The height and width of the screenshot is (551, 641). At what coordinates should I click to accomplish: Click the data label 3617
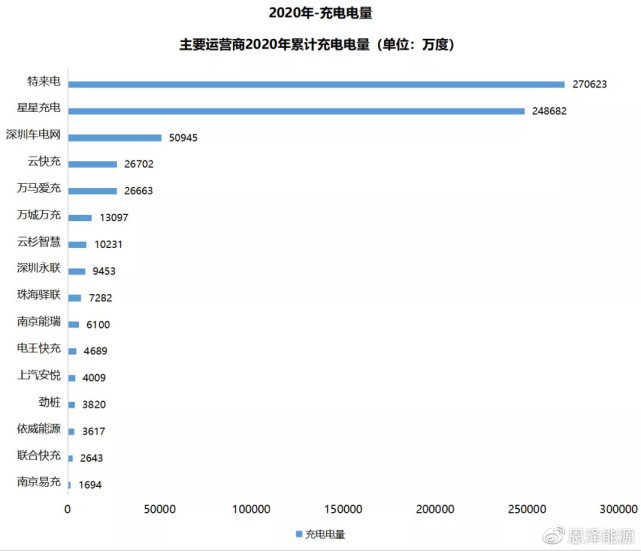94,432
